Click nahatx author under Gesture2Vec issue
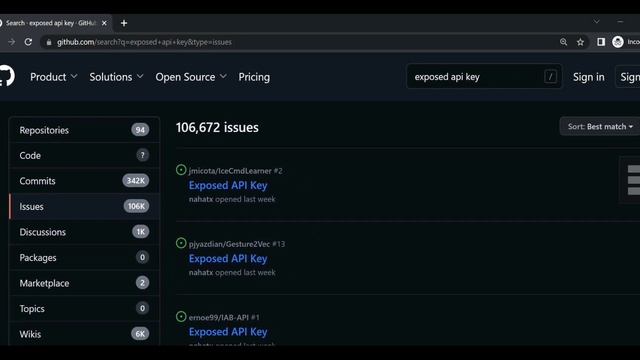The height and width of the screenshot is (360, 640). click(201, 272)
